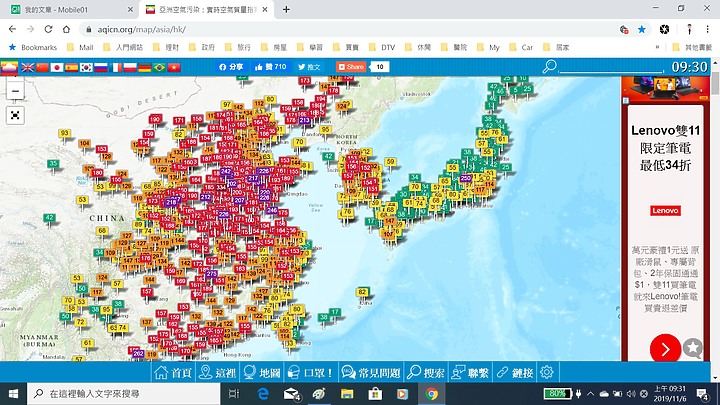Click the green 35 station marker

click(x=53, y=163)
